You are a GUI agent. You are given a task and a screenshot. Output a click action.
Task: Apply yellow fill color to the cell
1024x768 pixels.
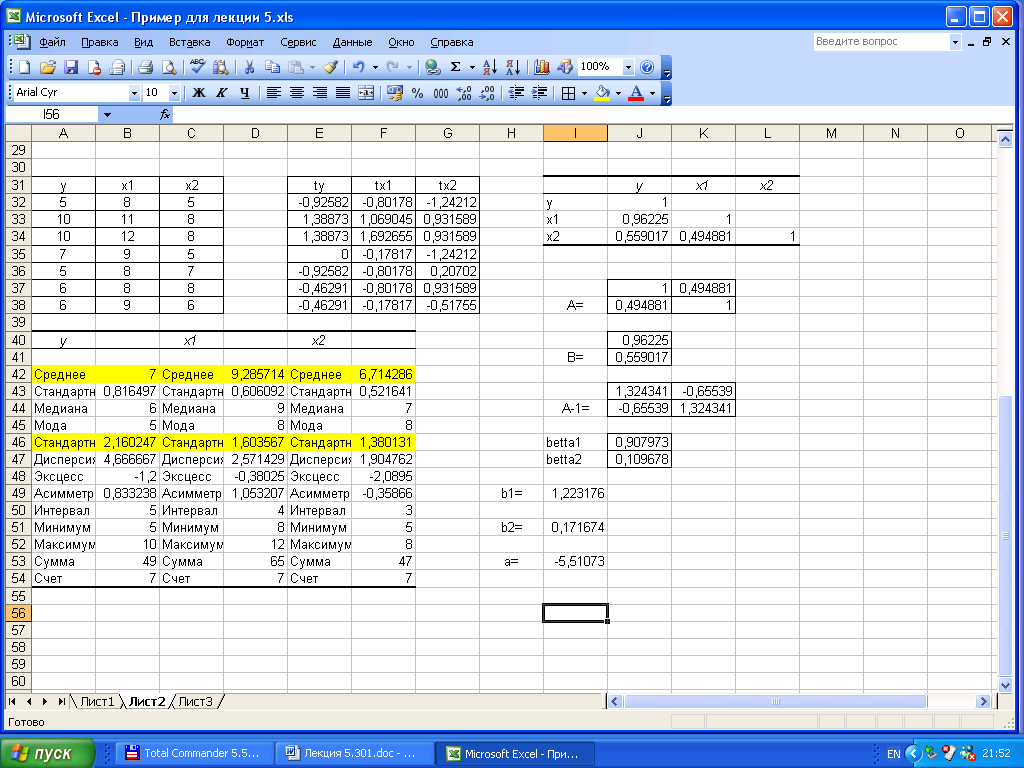pos(603,93)
